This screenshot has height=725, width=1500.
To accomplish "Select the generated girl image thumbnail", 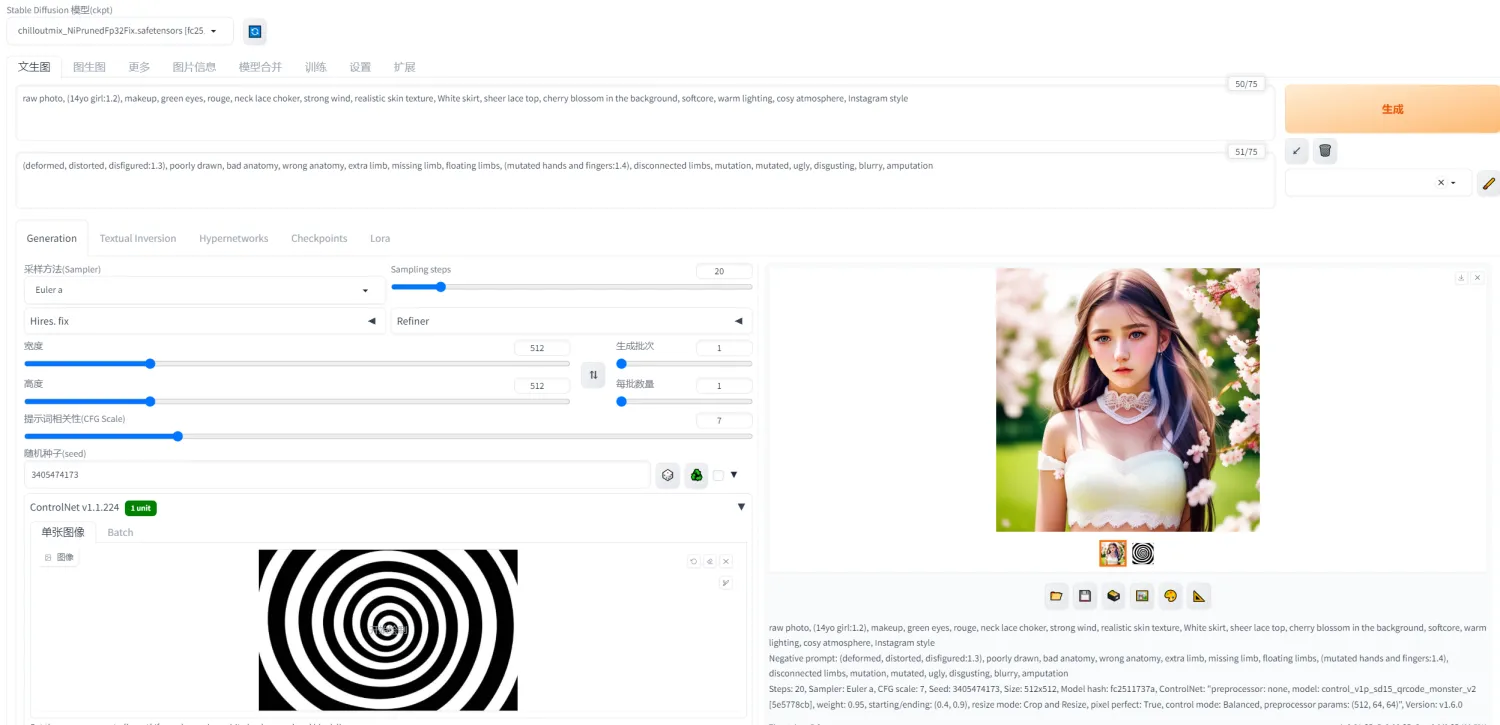I will (1113, 553).
